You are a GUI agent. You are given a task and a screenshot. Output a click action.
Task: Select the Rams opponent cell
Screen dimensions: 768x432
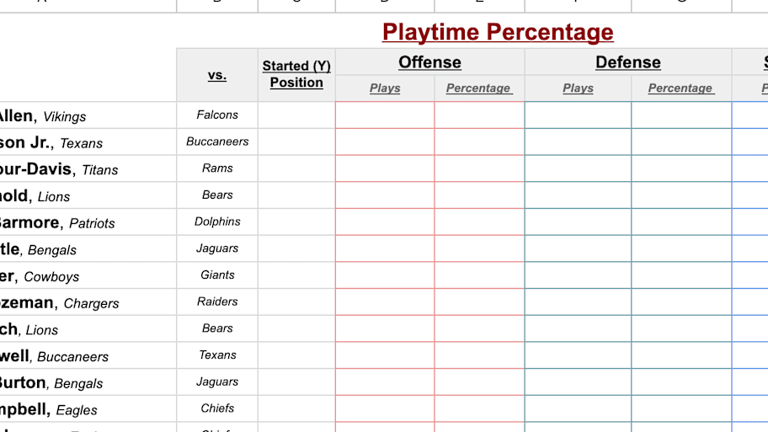click(217, 168)
